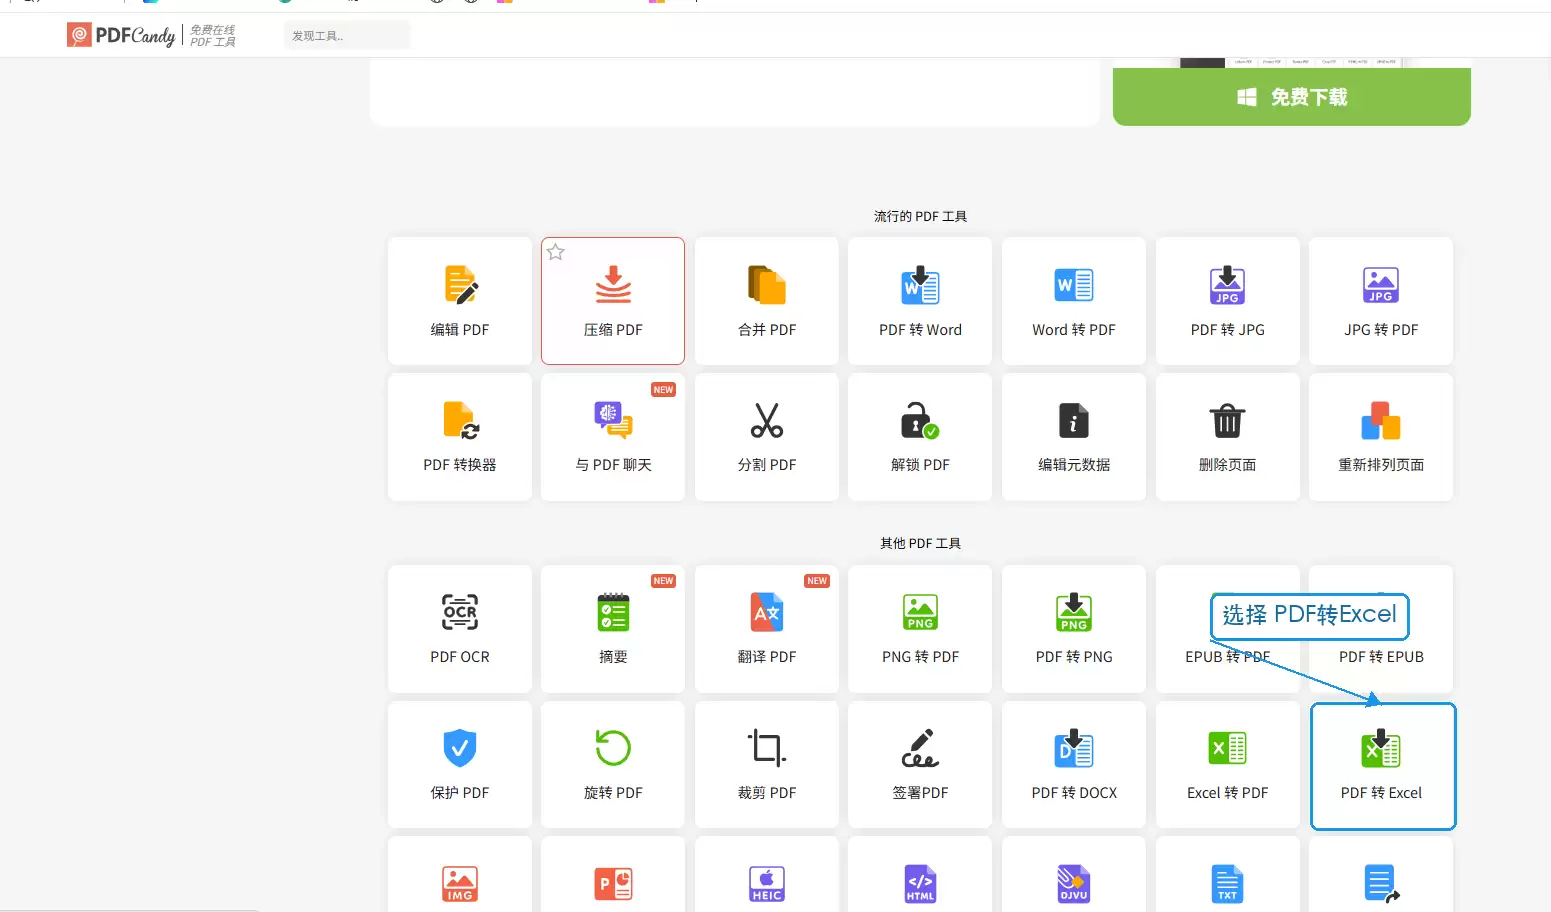This screenshot has height=912, width=1551.
Task: Open the 裁剪 PDF crop tool
Action: (x=767, y=765)
